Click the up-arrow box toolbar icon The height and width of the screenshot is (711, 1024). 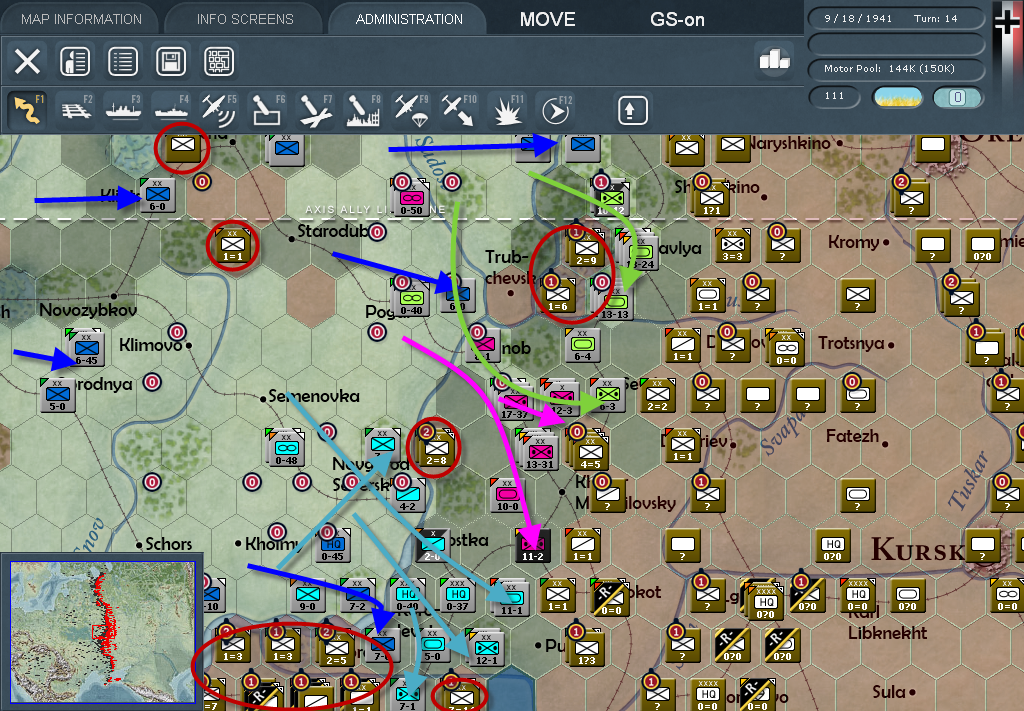point(632,110)
